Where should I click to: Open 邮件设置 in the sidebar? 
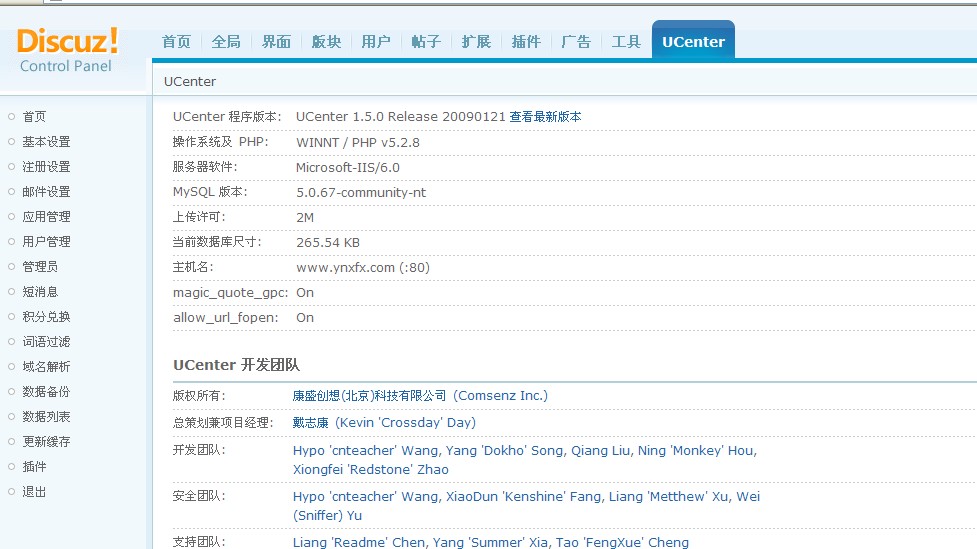[x=46, y=191]
